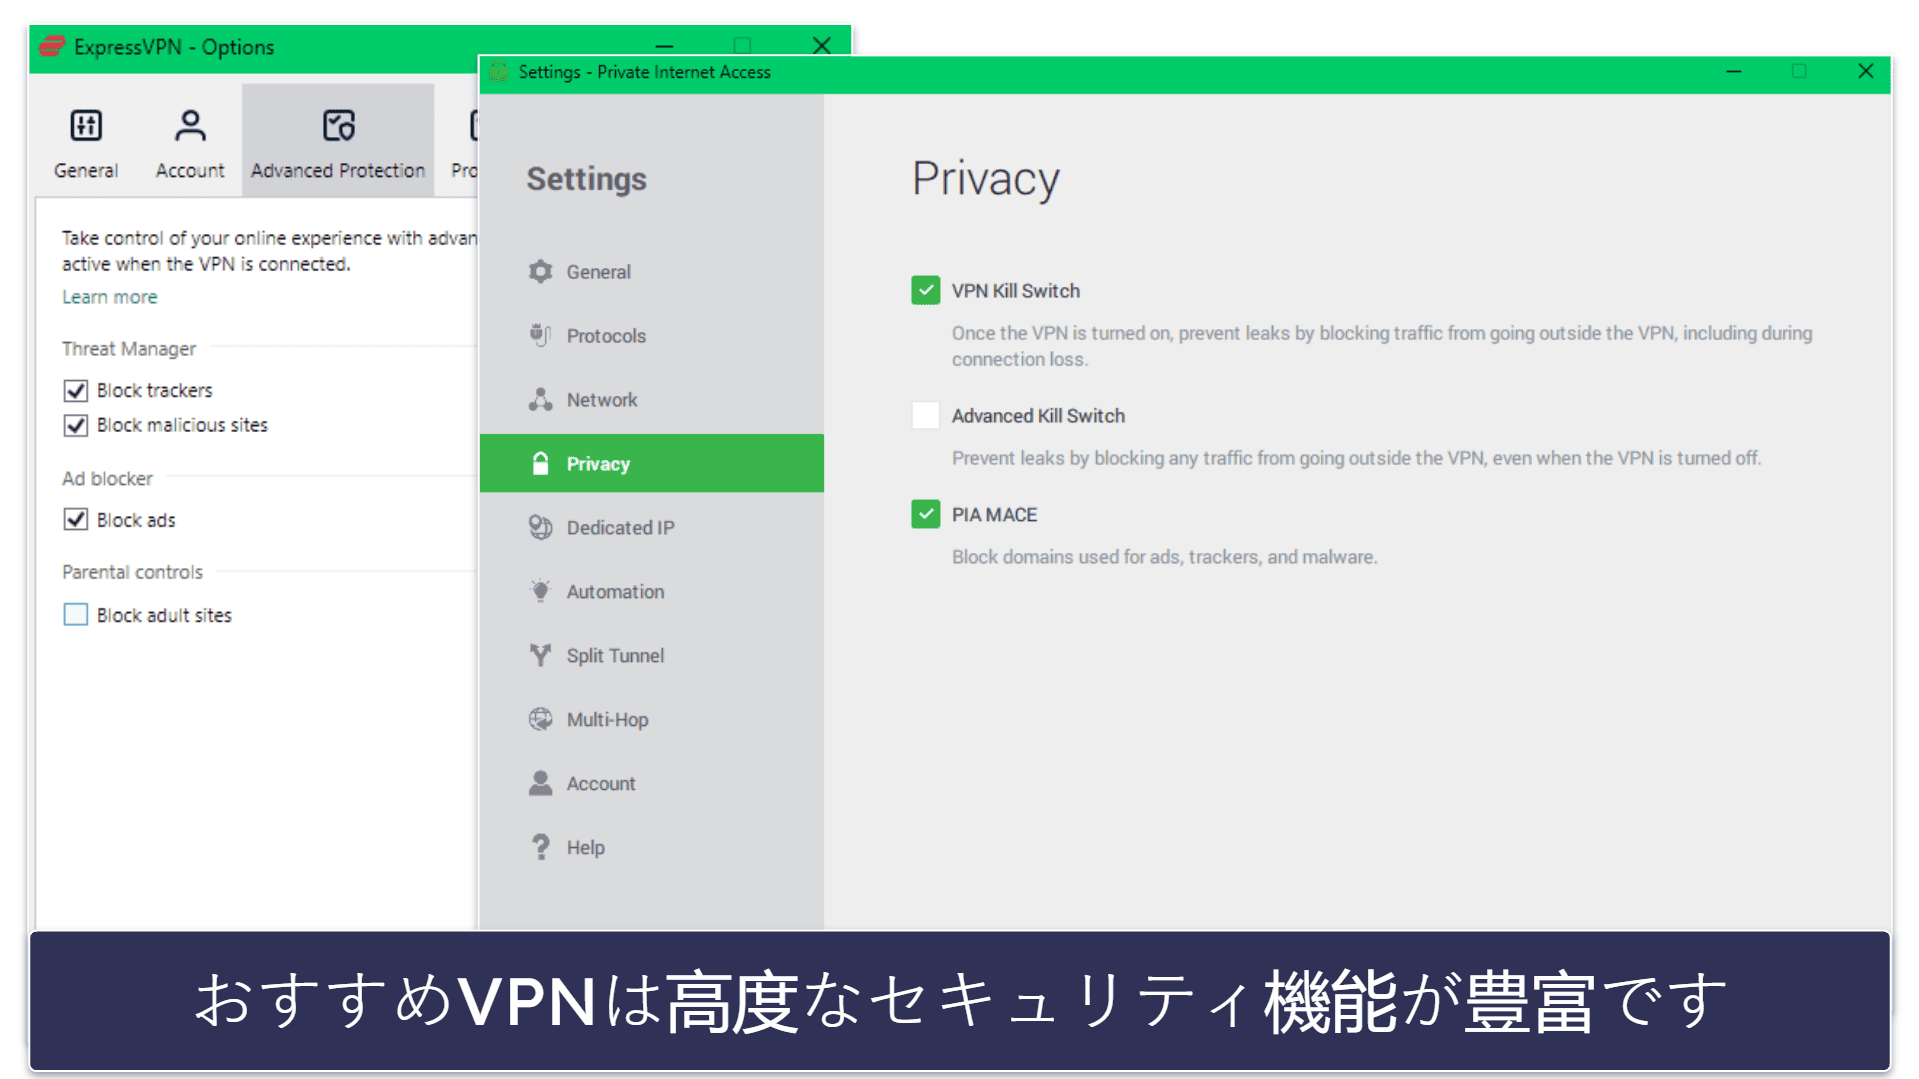
Task: Open Dedicated IP settings
Action: (x=652, y=527)
